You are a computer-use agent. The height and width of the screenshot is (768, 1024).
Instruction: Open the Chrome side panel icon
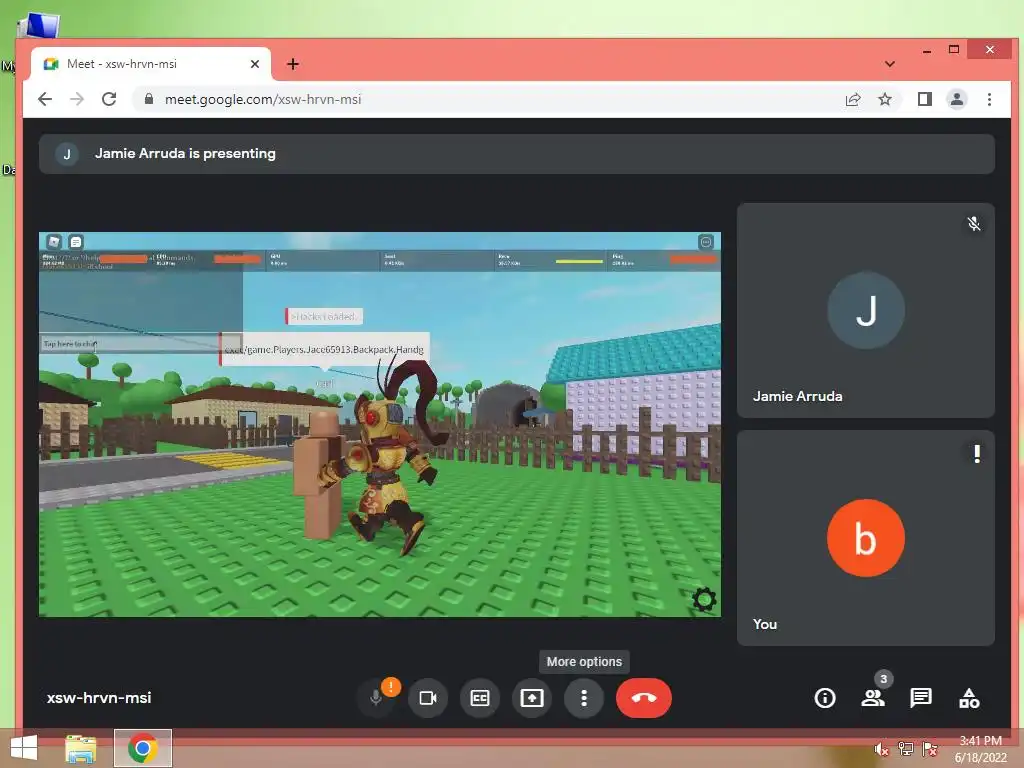coord(925,99)
